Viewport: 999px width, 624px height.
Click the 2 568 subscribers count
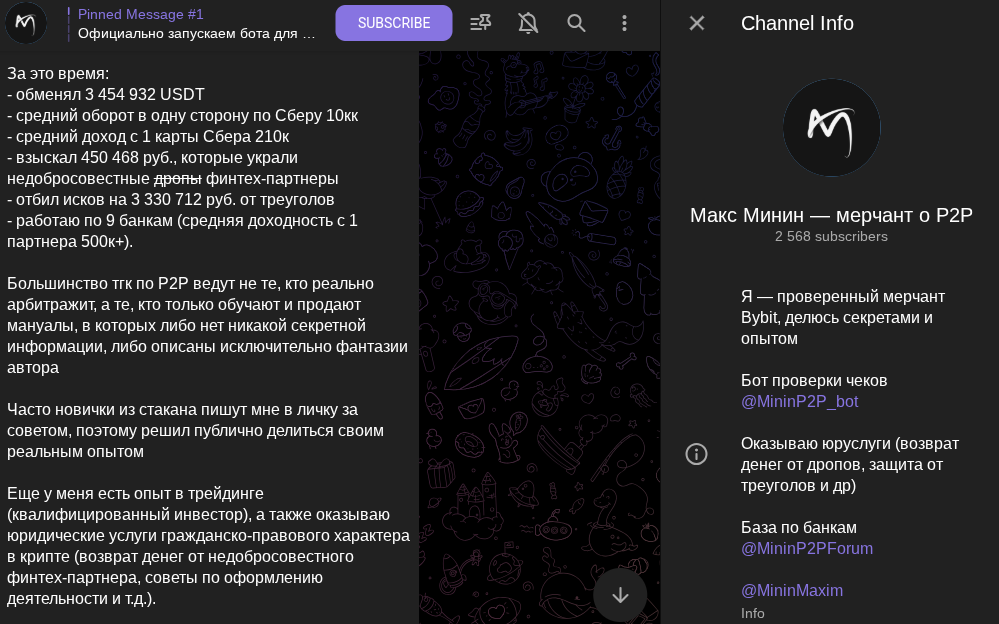coord(831,236)
